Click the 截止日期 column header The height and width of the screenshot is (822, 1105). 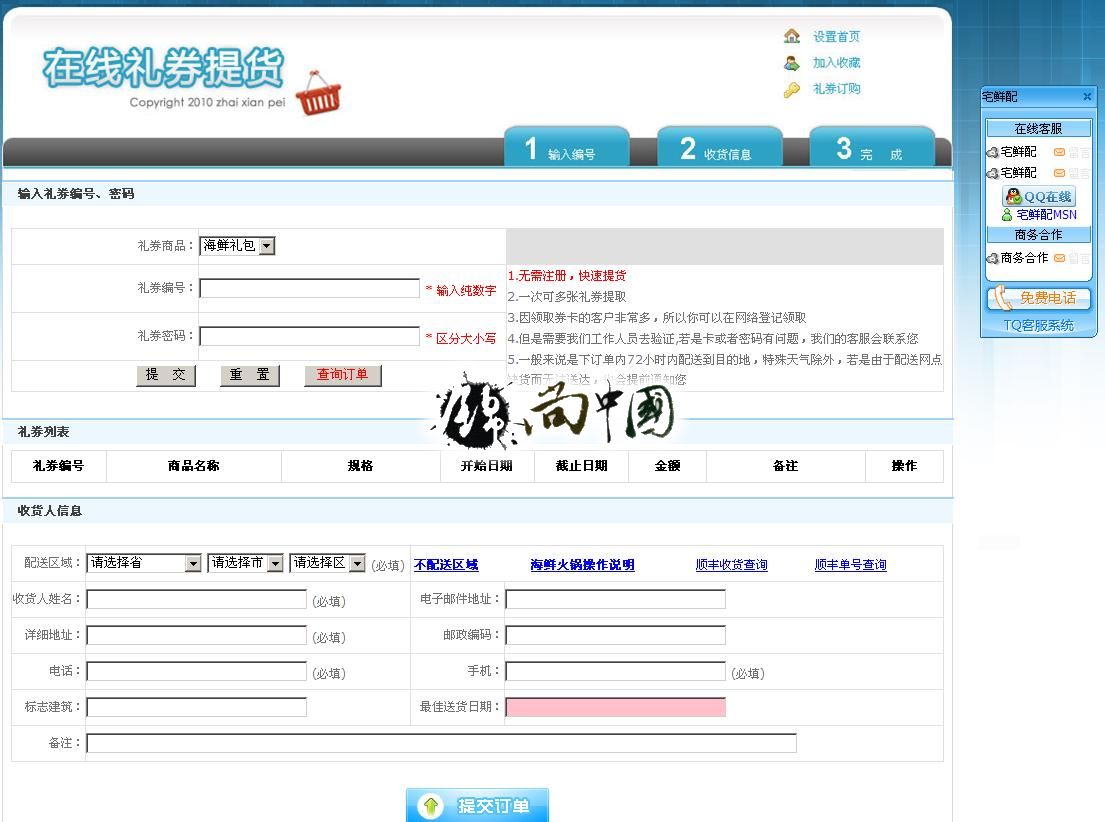point(581,466)
